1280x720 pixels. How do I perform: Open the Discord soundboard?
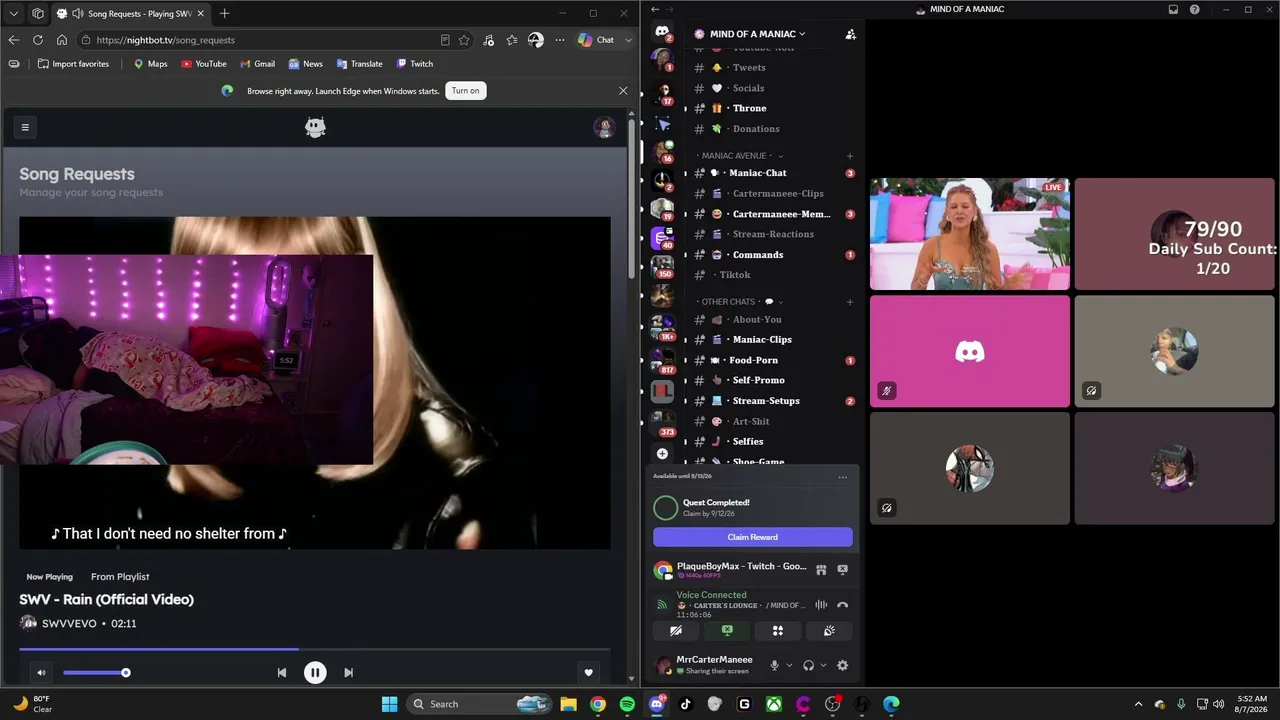[x=829, y=631]
